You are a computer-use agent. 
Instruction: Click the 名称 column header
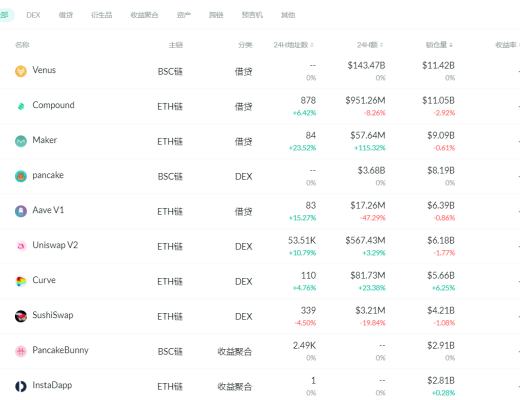pyautogui.click(x=22, y=45)
